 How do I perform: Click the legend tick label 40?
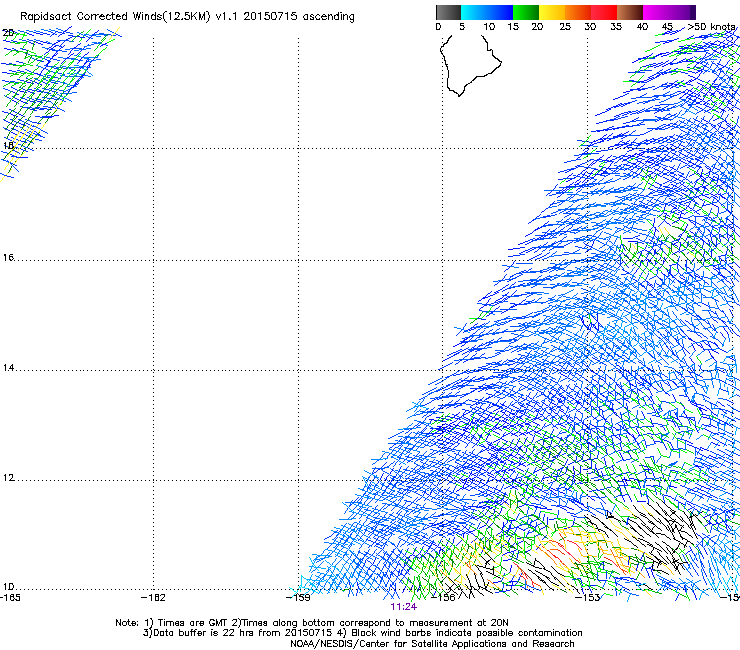(643, 27)
